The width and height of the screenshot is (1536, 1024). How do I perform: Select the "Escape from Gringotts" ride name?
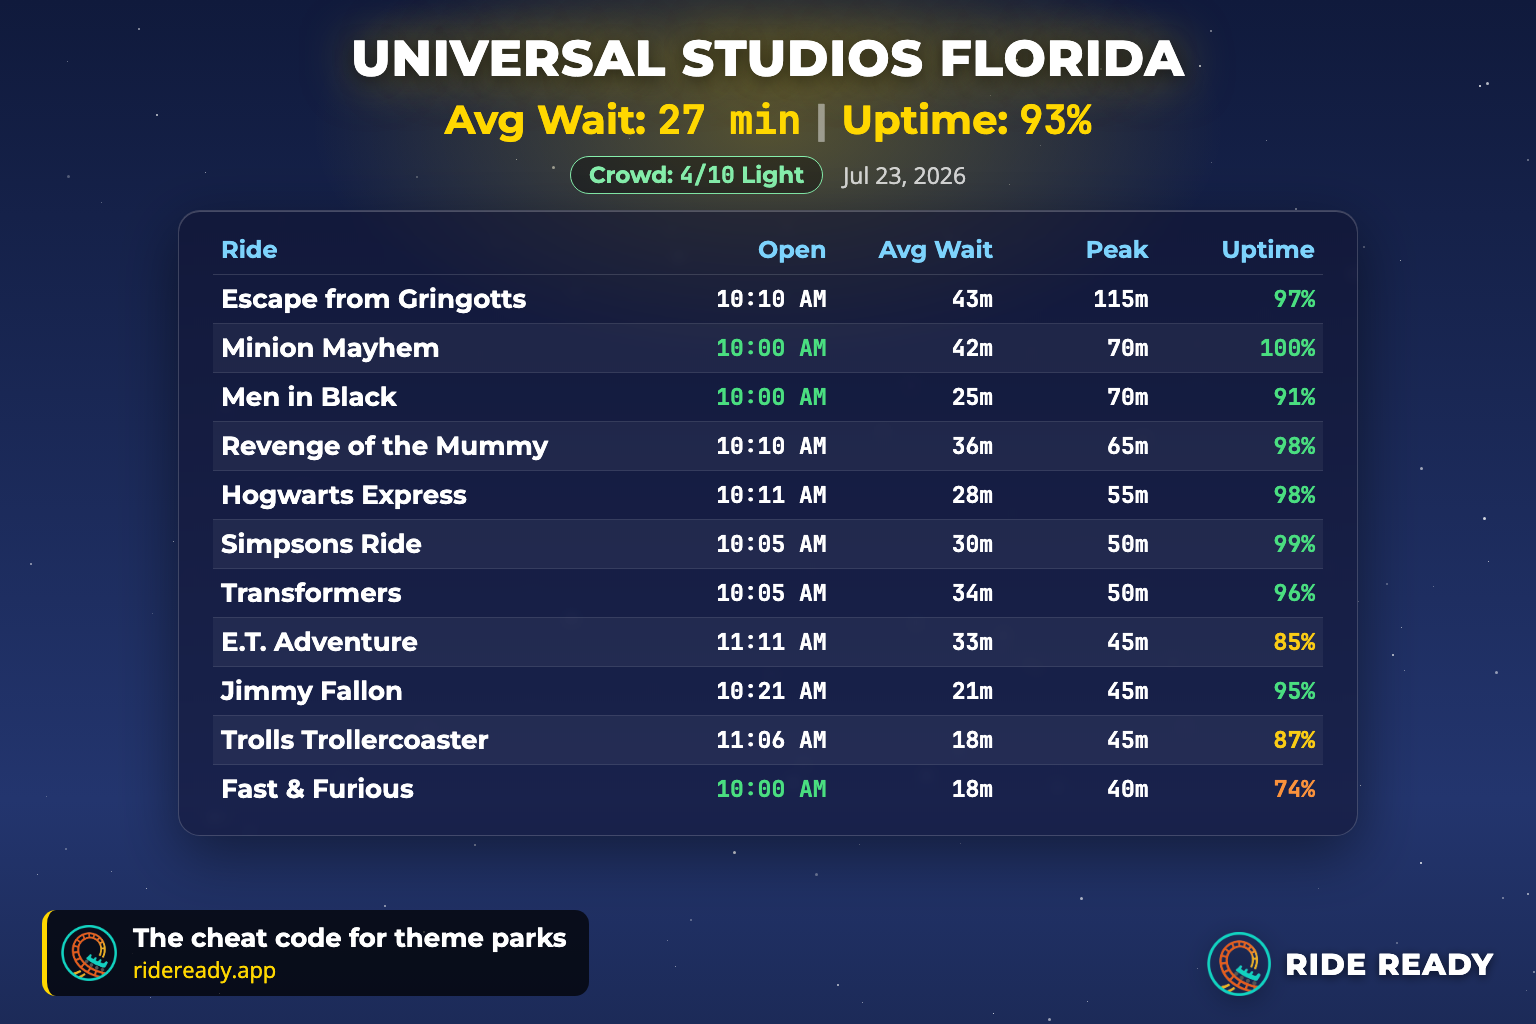pos(374,299)
